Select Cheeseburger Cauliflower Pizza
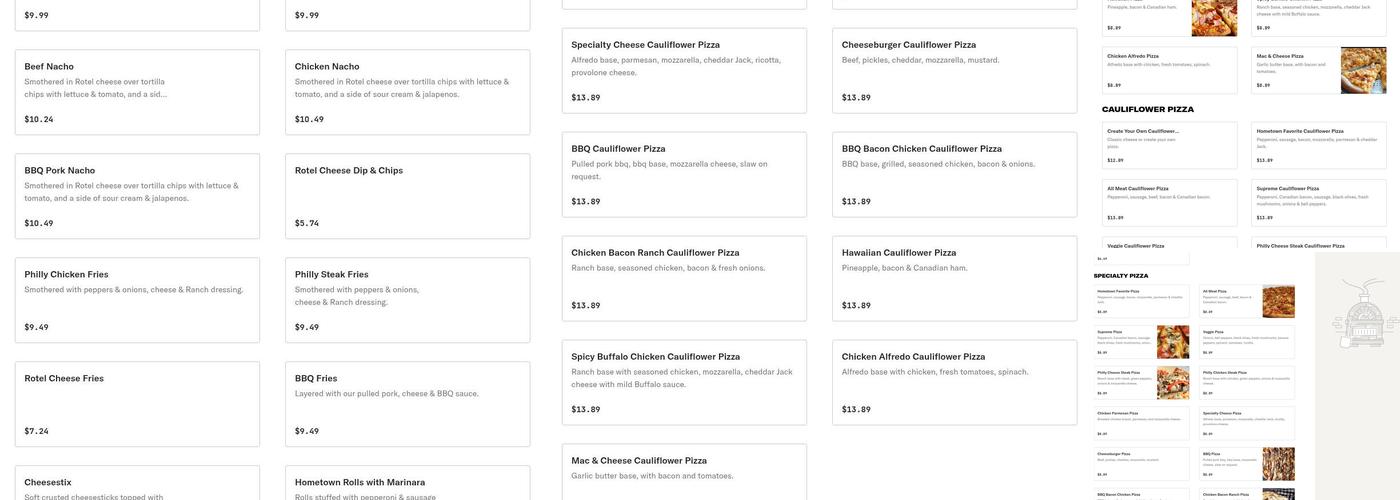Image resolution: width=1400 pixels, height=500 pixels. click(x=954, y=70)
